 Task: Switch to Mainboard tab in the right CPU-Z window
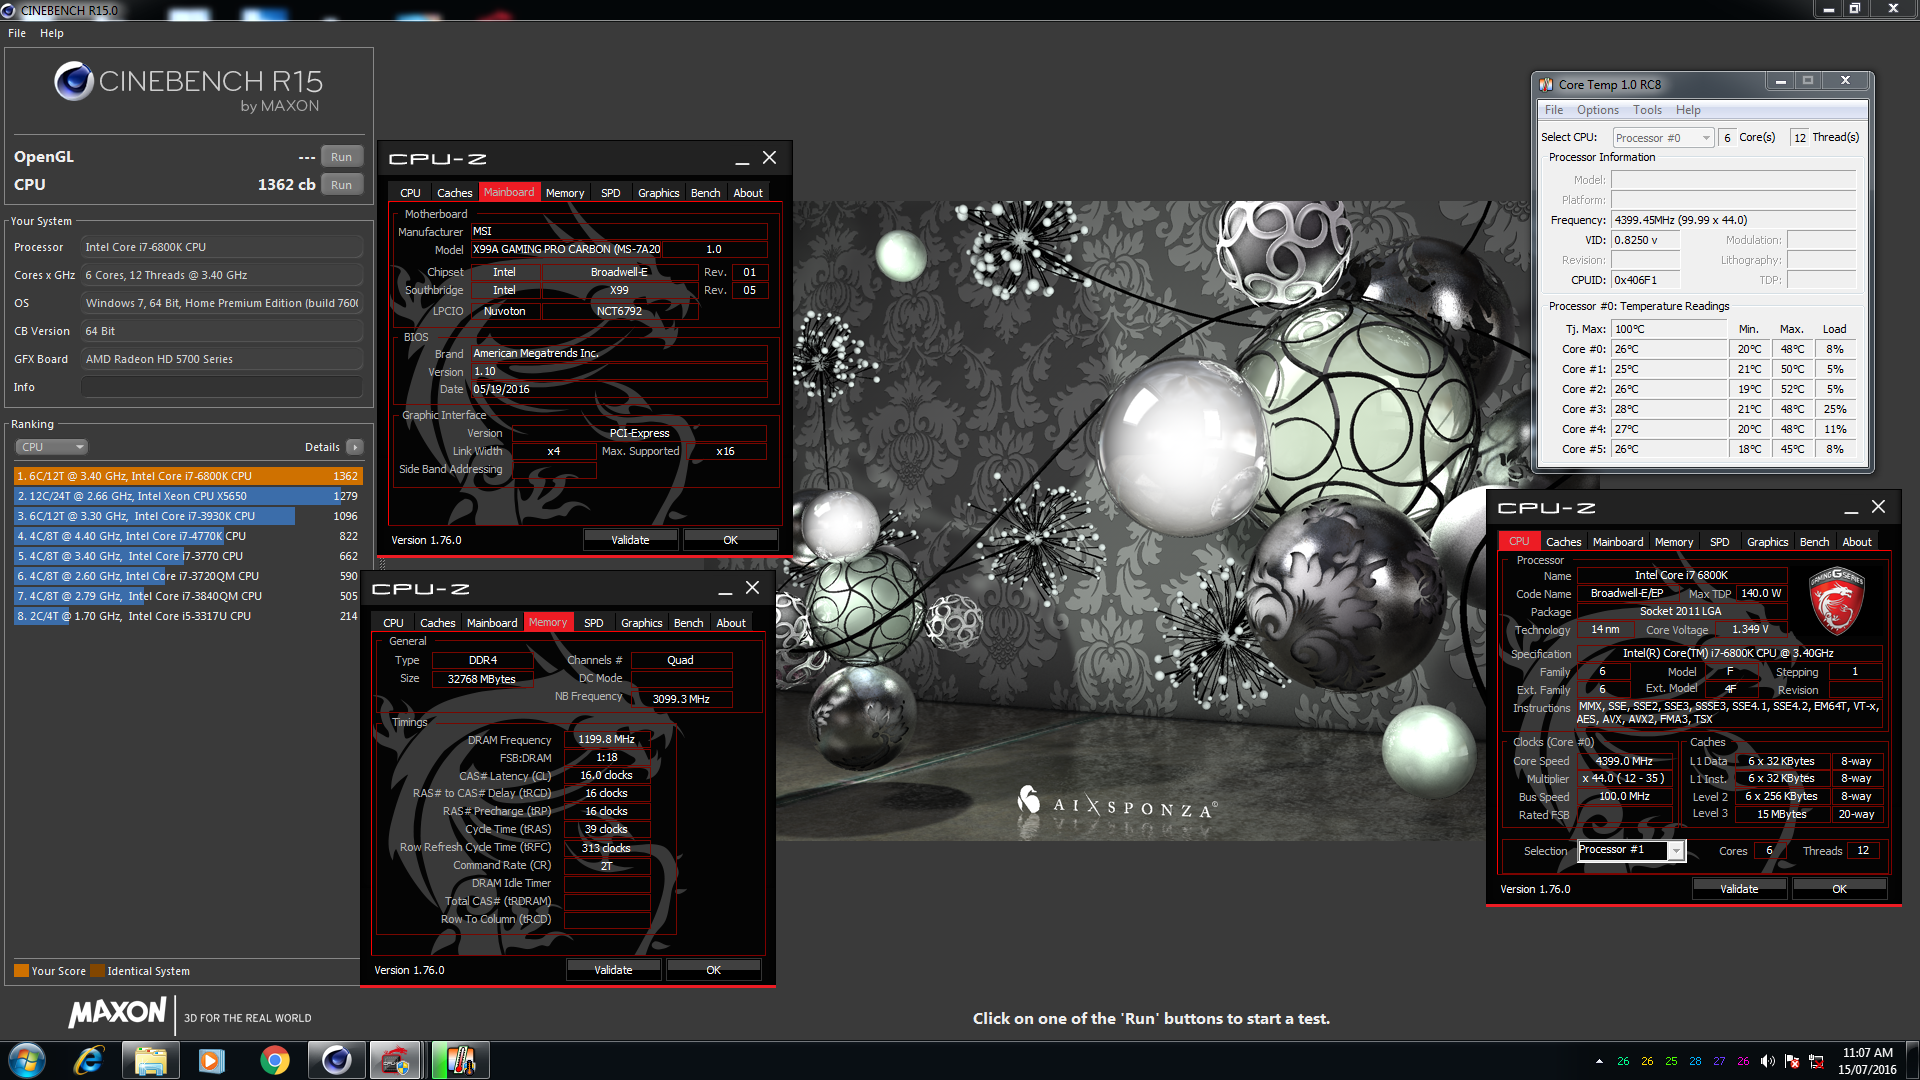(1618, 542)
